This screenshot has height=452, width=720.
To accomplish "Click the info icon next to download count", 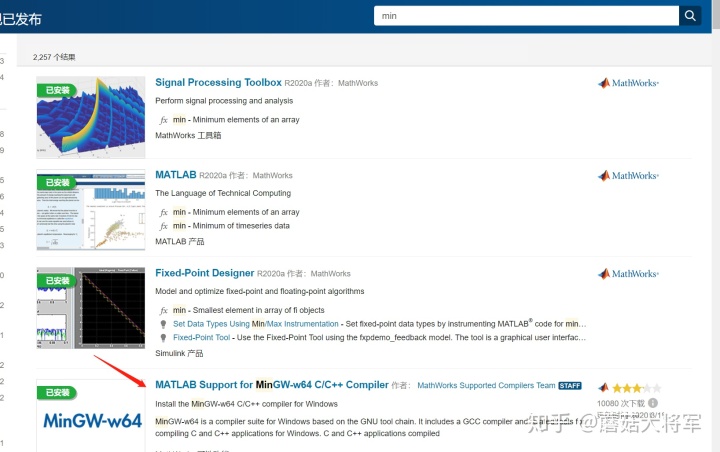I will tap(652, 403).
